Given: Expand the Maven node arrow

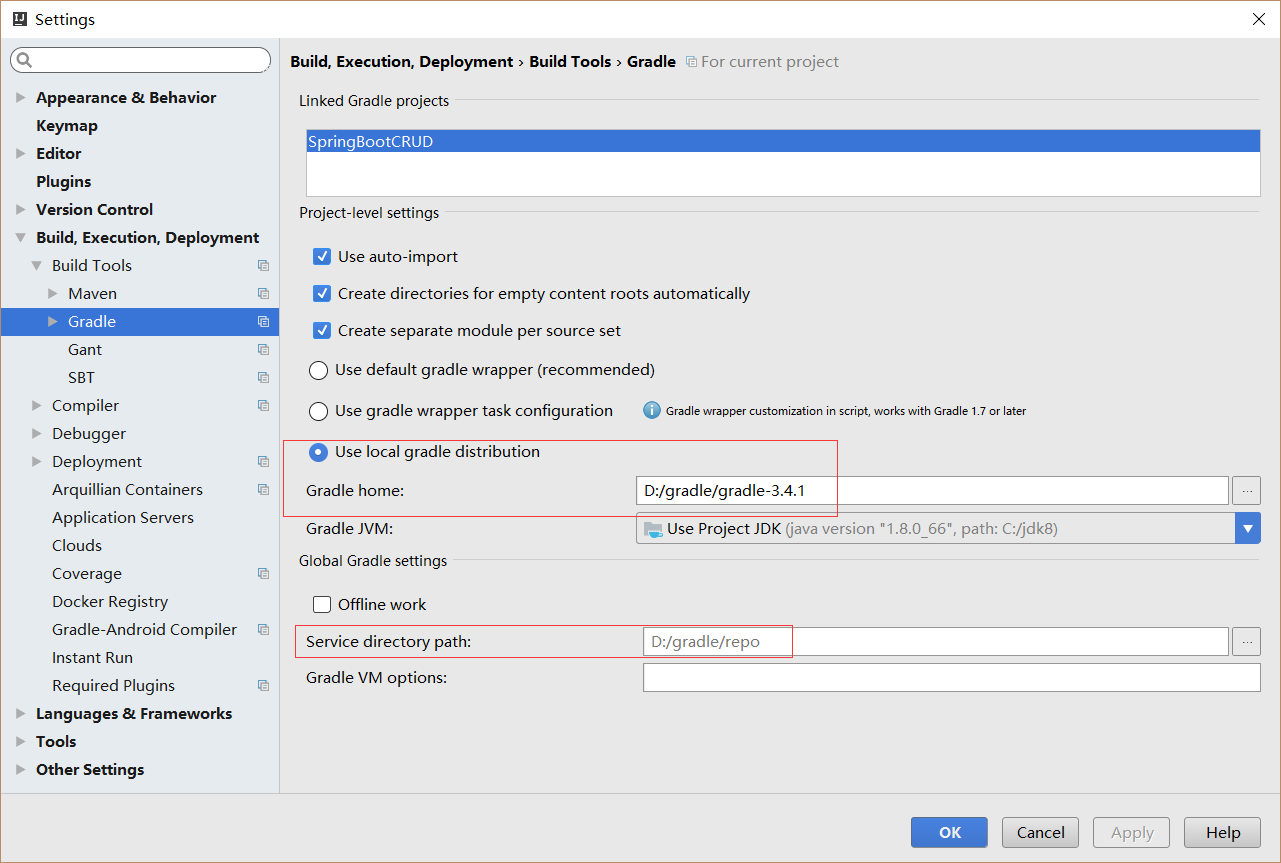Looking at the screenshot, I should (x=53, y=294).
